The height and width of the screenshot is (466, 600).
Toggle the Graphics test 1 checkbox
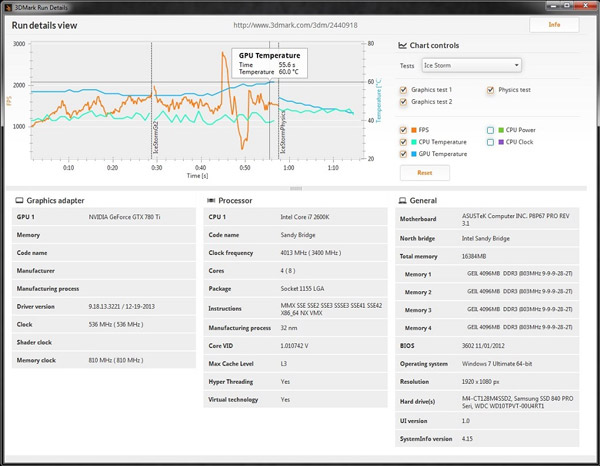[403, 90]
